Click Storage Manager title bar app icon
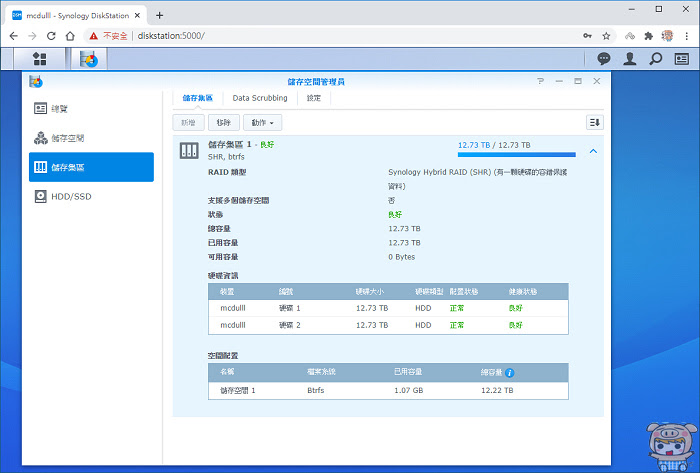 coord(36,82)
